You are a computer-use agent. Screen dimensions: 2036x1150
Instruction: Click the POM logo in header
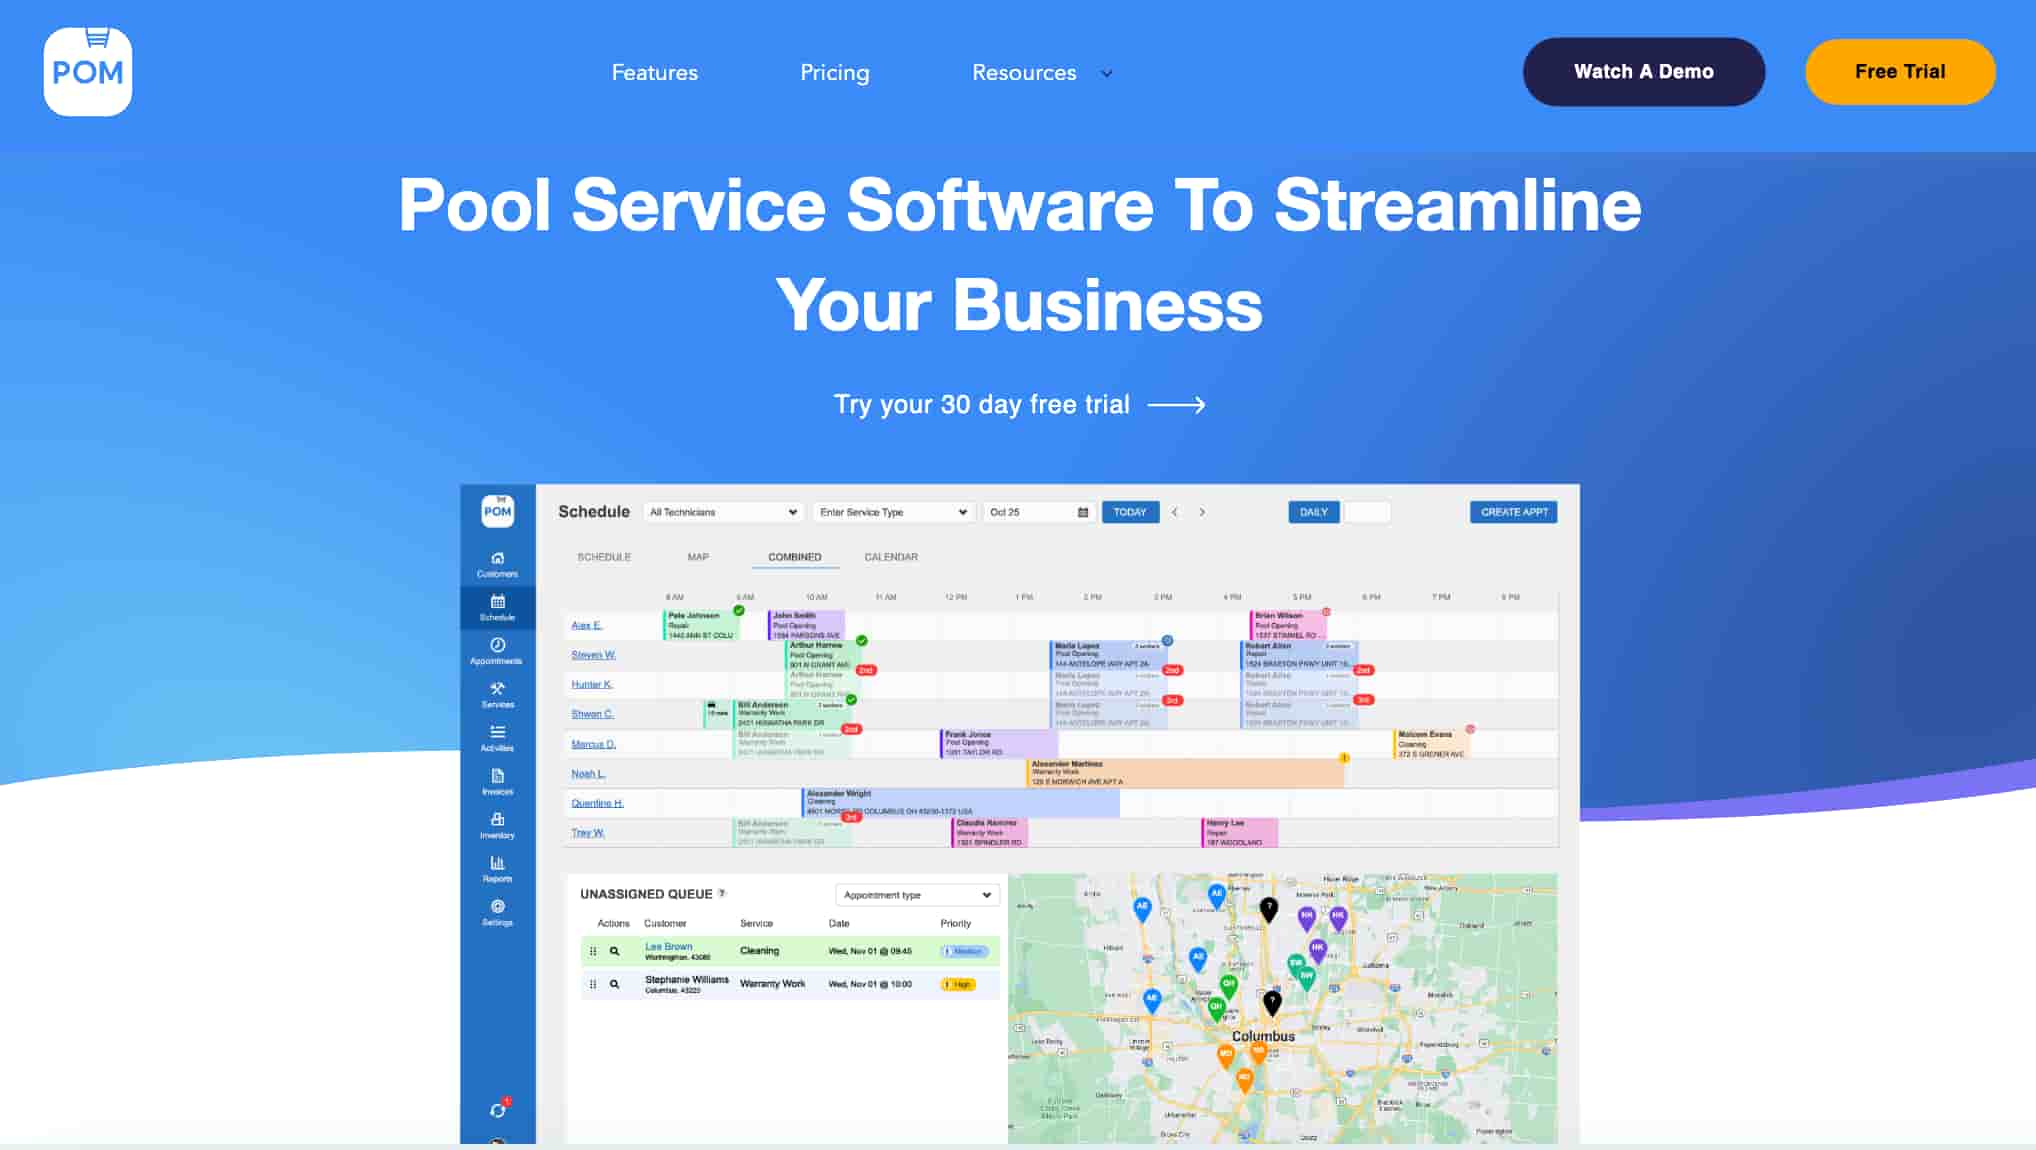(88, 72)
